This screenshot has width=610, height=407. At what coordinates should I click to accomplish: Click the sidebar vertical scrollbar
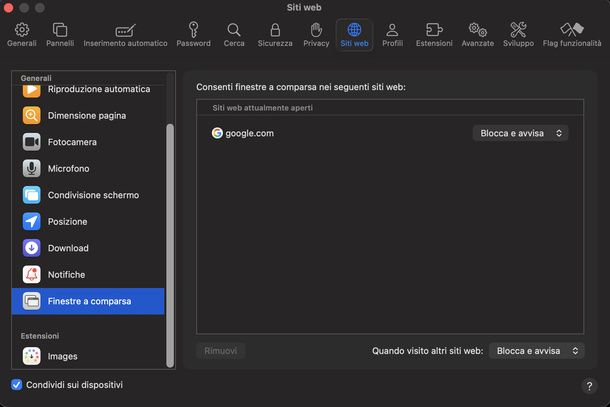tap(170, 245)
